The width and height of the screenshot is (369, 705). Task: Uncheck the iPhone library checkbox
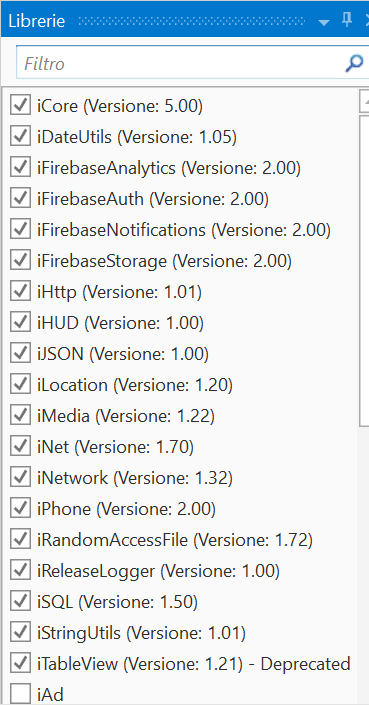[x=20, y=509]
